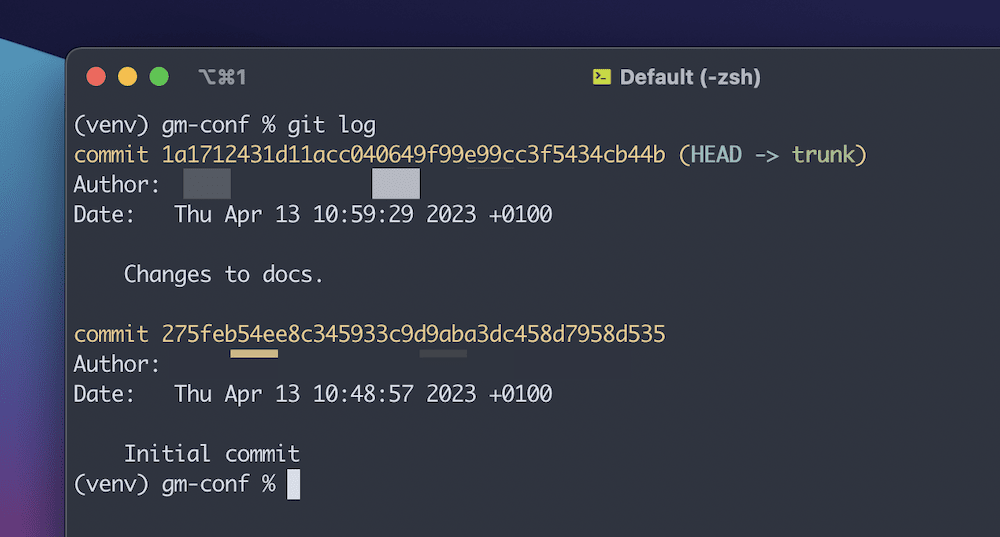Screen dimensions: 1000x537
Task: Minimize the window using yellow button
Action: pyautogui.click(x=128, y=77)
